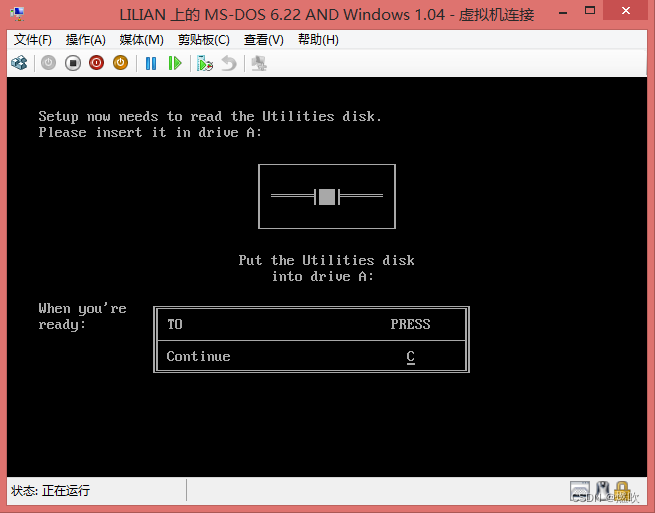Click the 状态: 正在运行 status text
The height and width of the screenshot is (513, 655).
51,490
